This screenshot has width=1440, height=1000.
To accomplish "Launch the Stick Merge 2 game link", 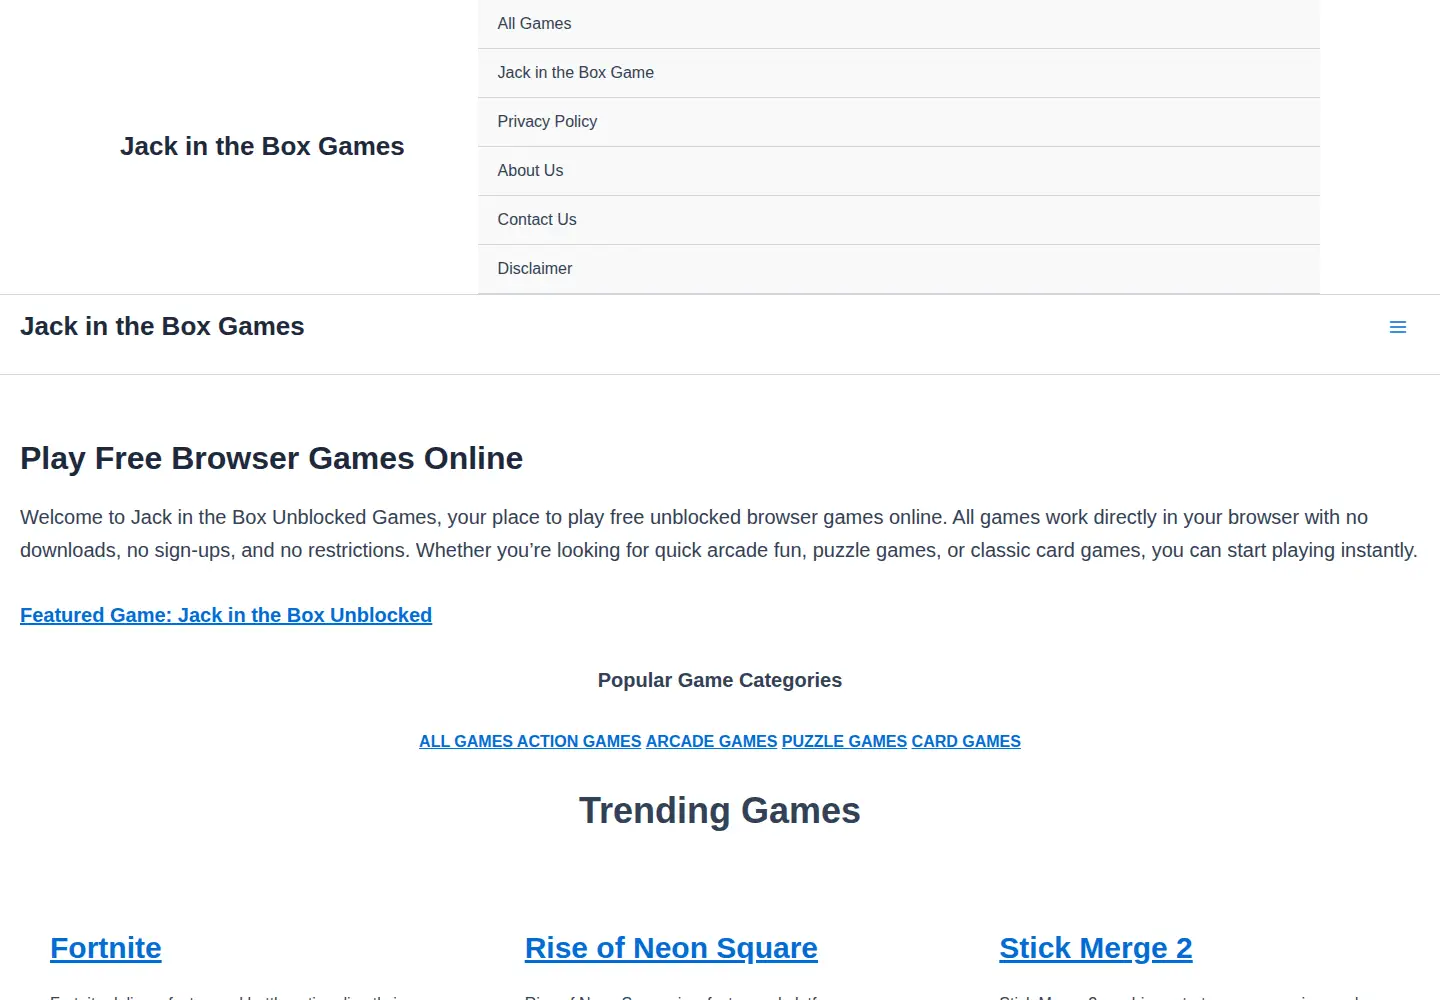I will (1096, 947).
